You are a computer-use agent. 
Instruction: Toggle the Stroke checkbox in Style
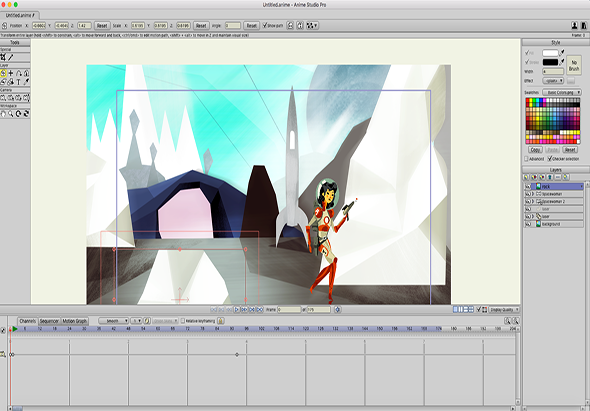pyautogui.click(x=527, y=62)
